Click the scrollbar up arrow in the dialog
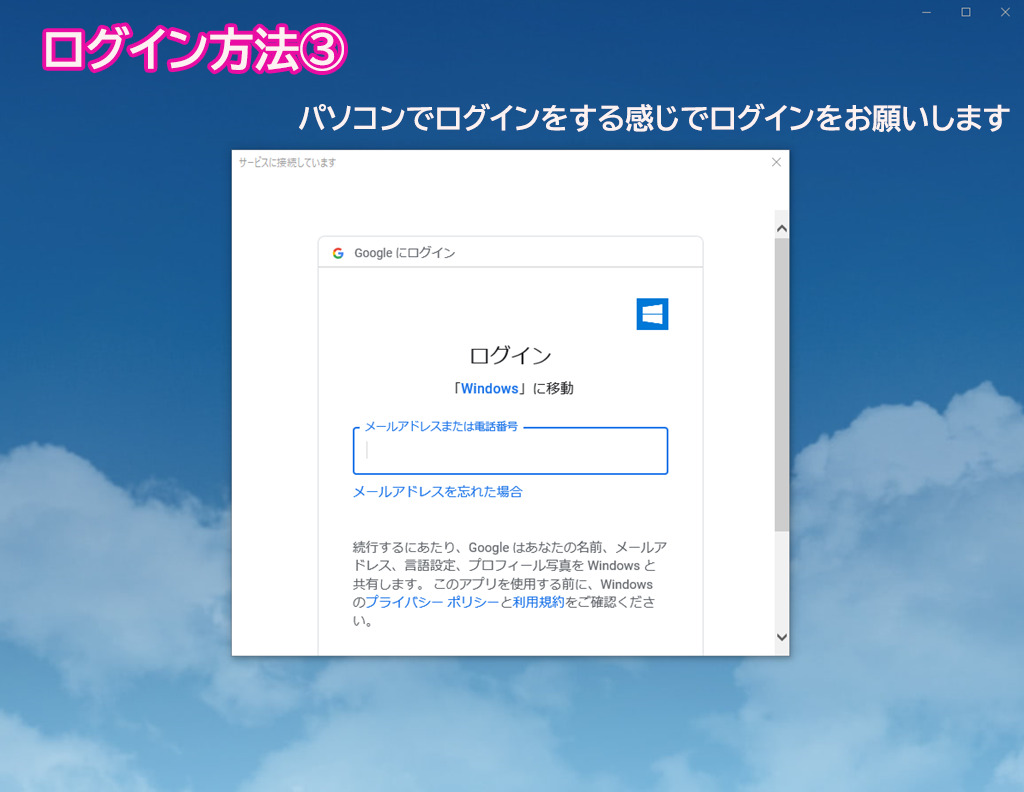Image resolution: width=1024 pixels, height=792 pixels. 782,229
